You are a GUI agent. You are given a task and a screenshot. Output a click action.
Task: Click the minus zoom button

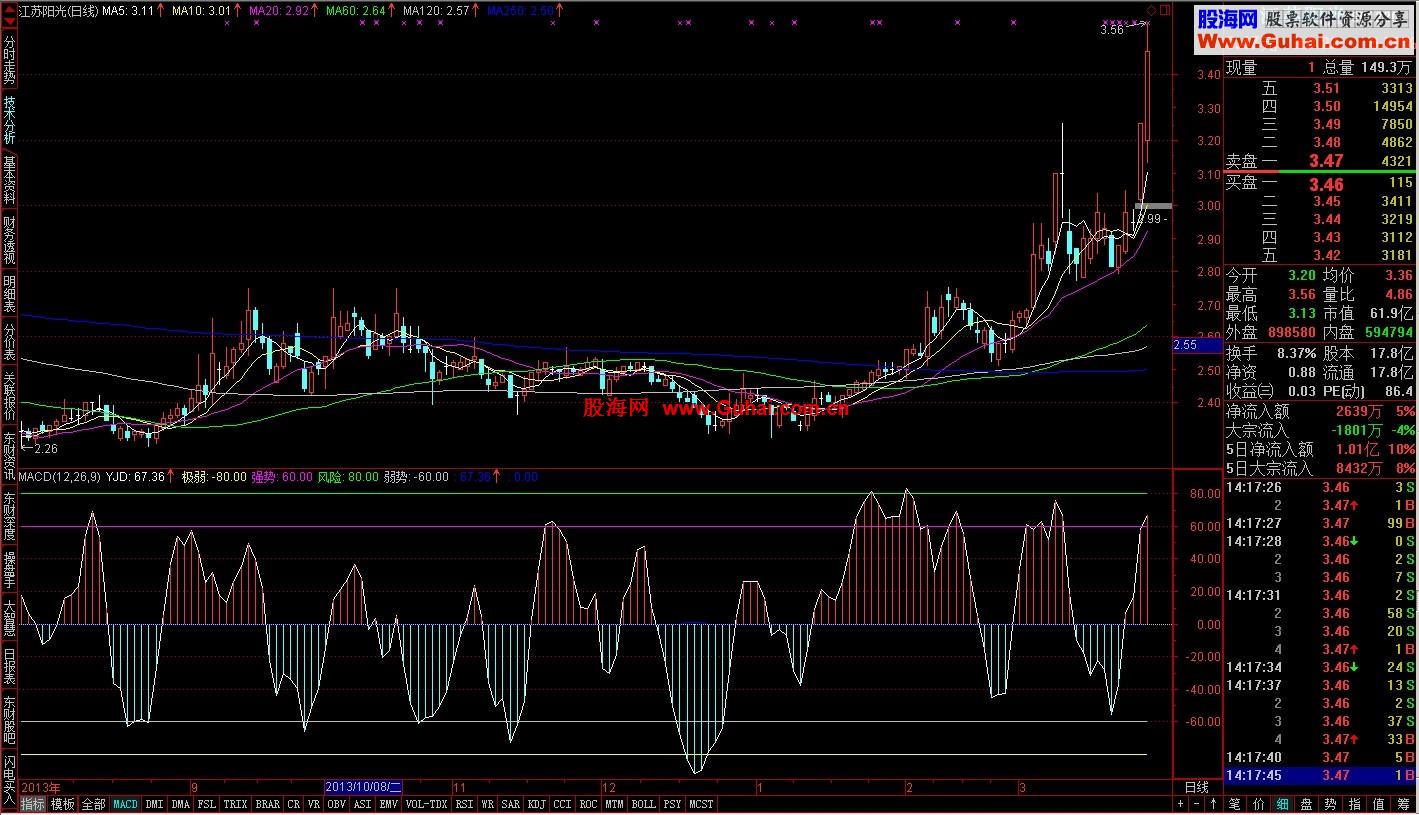coord(1197,804)
